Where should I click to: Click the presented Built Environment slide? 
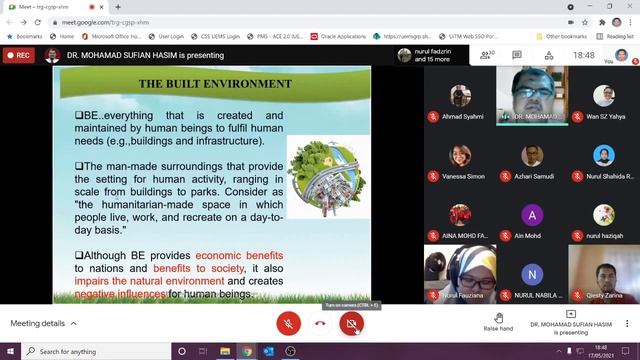click(x=212, y=185)
